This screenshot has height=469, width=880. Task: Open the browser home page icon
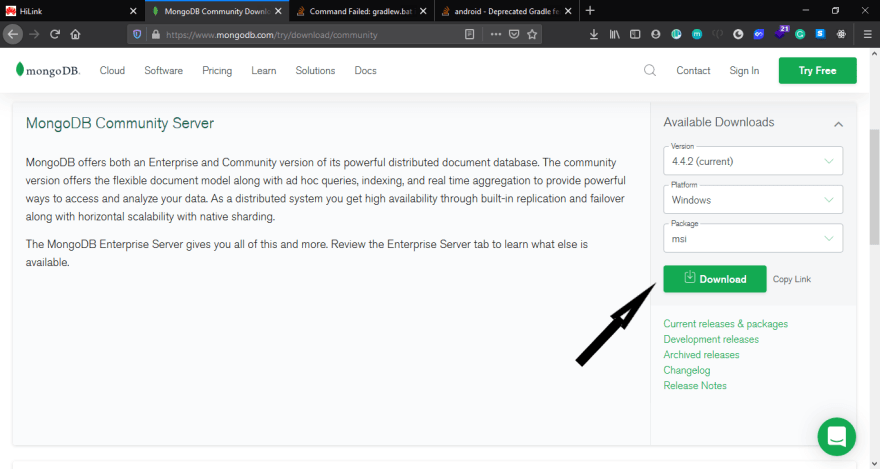[x=75, y=34]
